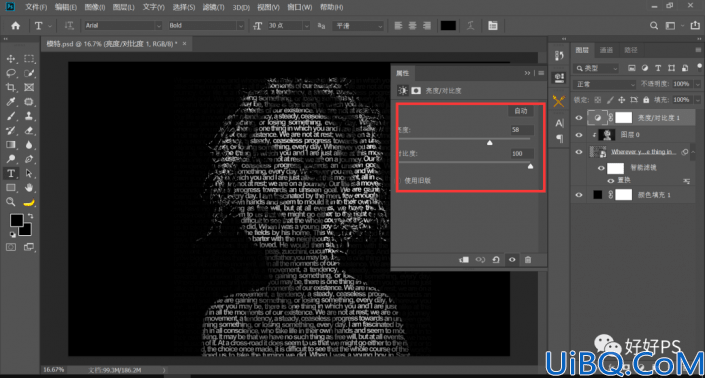705x378 pixels.
Task: Select the Eraser tool
Action: pos(29,131)
